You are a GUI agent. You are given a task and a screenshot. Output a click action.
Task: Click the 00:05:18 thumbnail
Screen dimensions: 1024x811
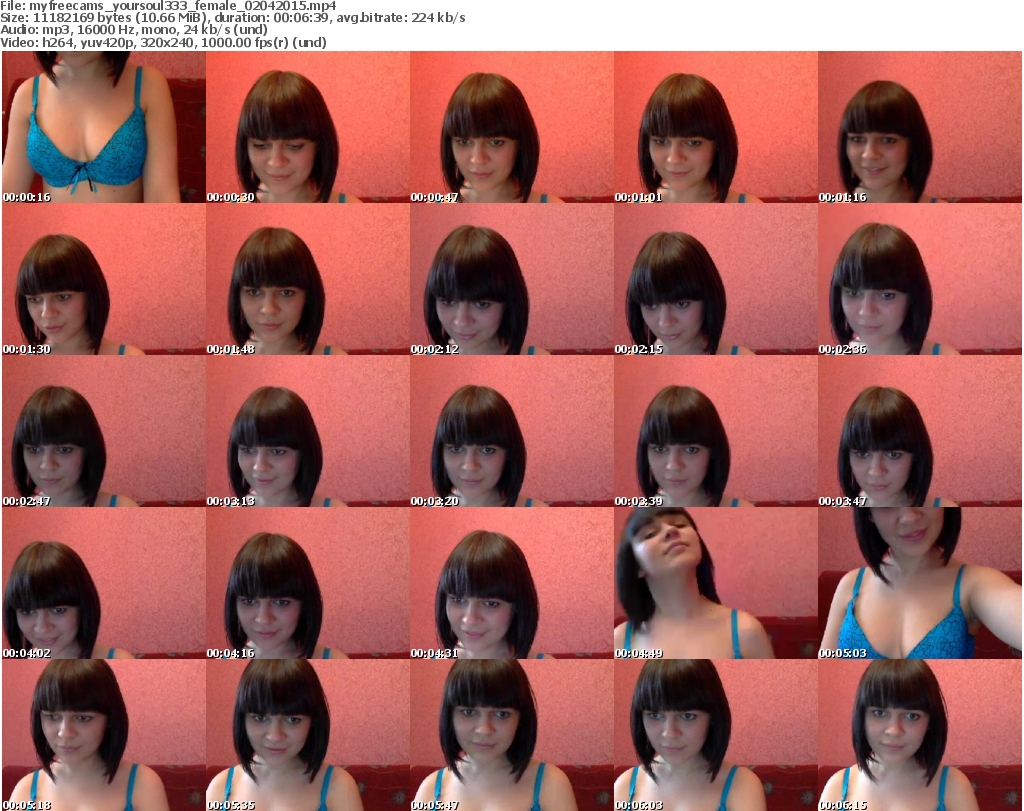tap(104, 735)
